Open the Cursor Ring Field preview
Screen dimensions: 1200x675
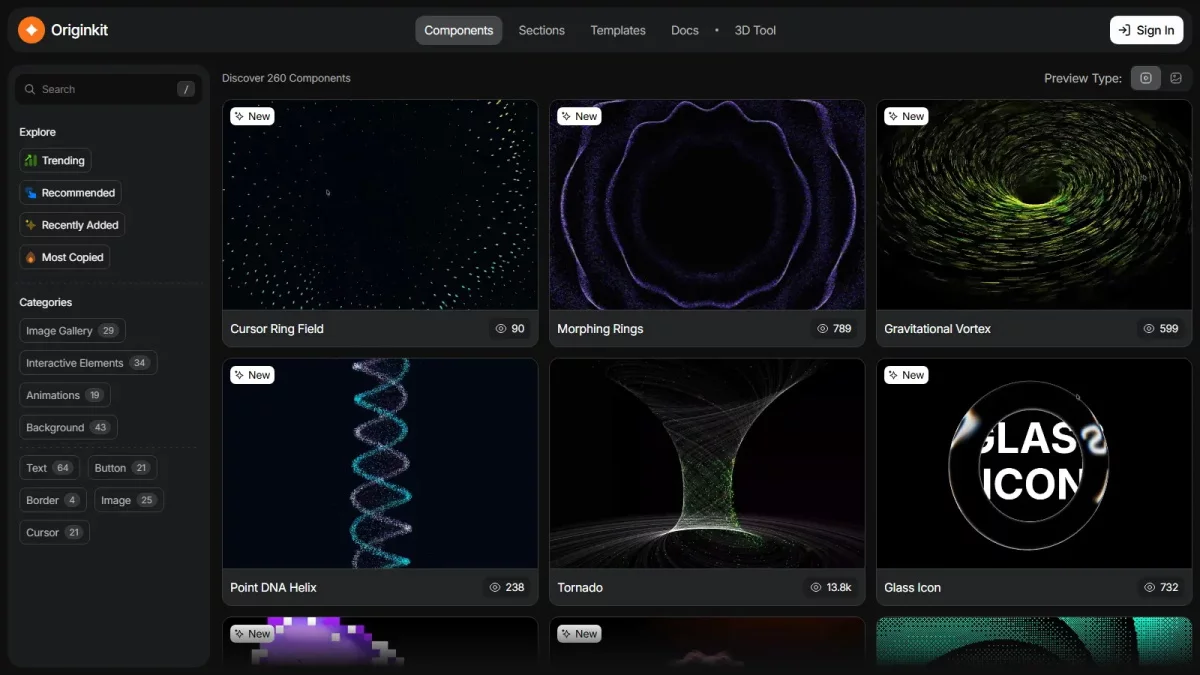click(380, 205)
